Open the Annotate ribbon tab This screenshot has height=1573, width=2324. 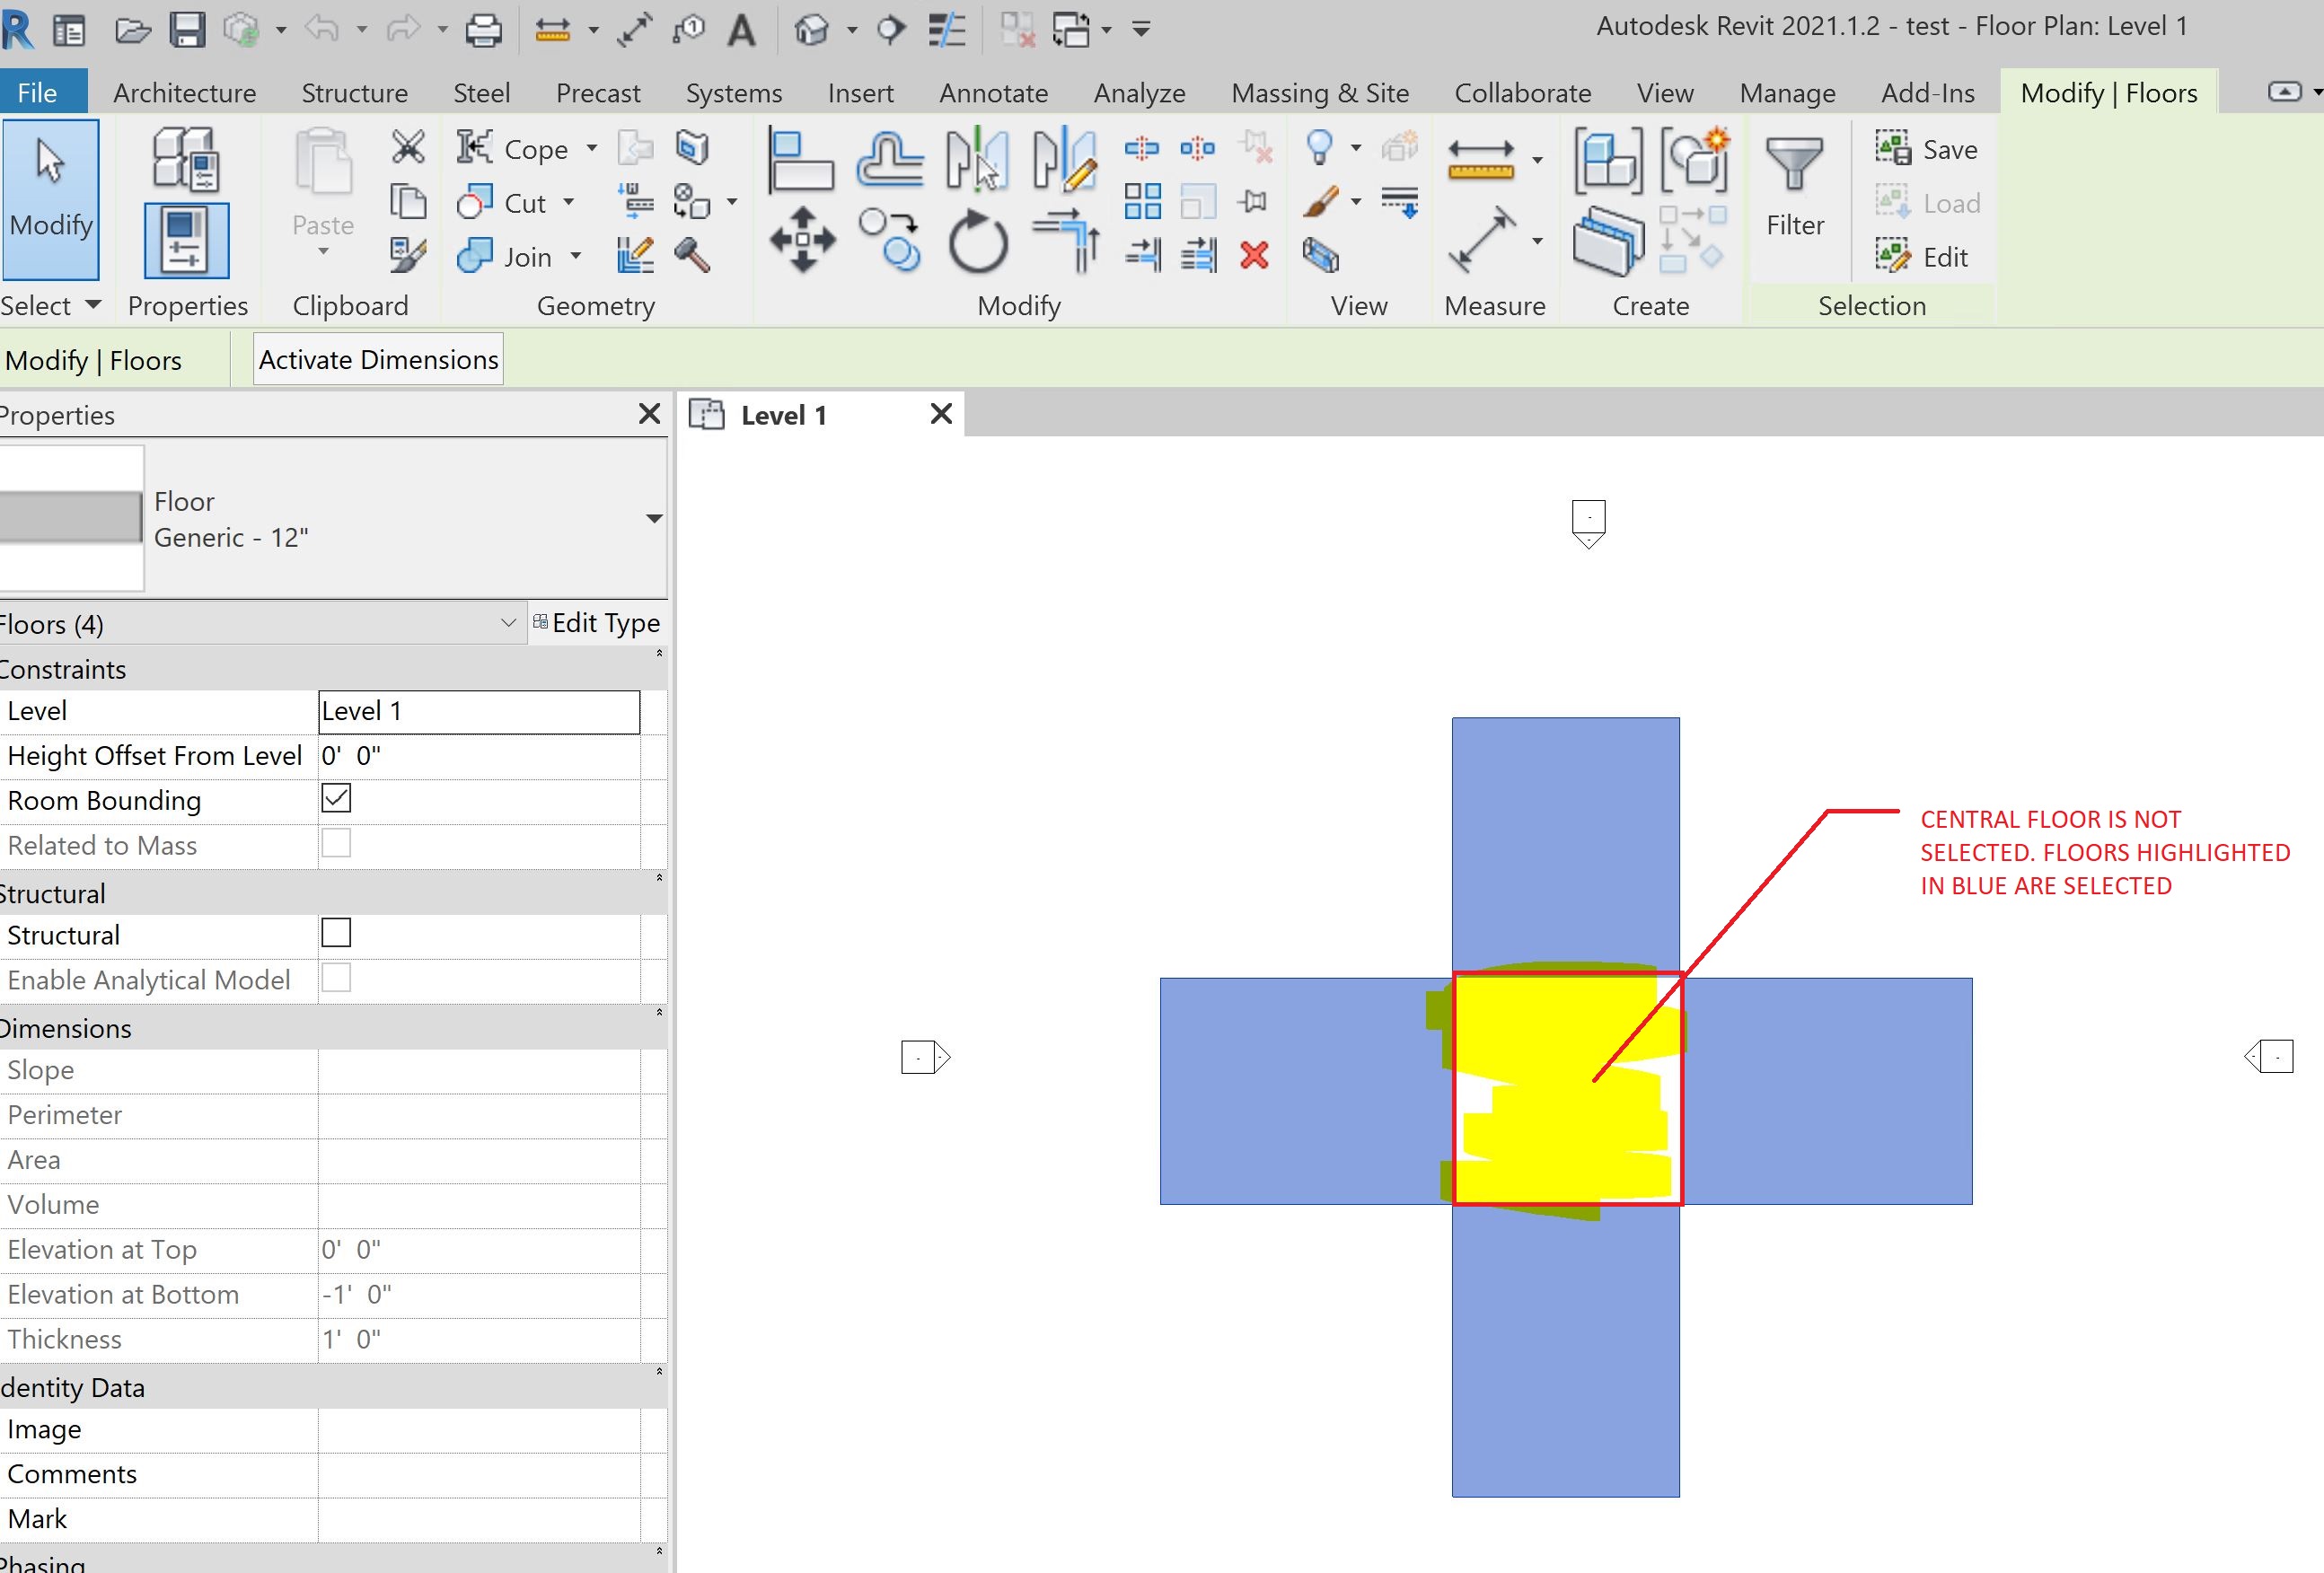point(992,92)
